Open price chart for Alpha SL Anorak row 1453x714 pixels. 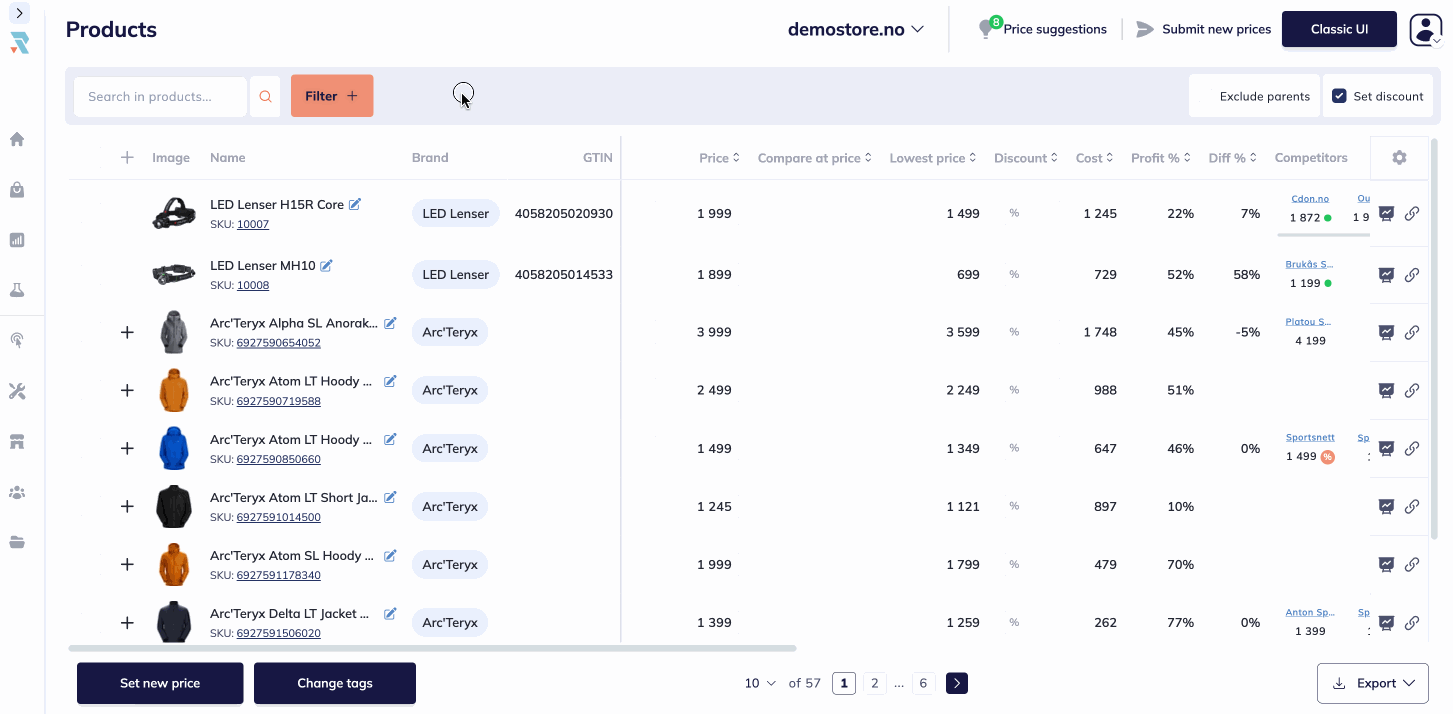pos(1386,332)
